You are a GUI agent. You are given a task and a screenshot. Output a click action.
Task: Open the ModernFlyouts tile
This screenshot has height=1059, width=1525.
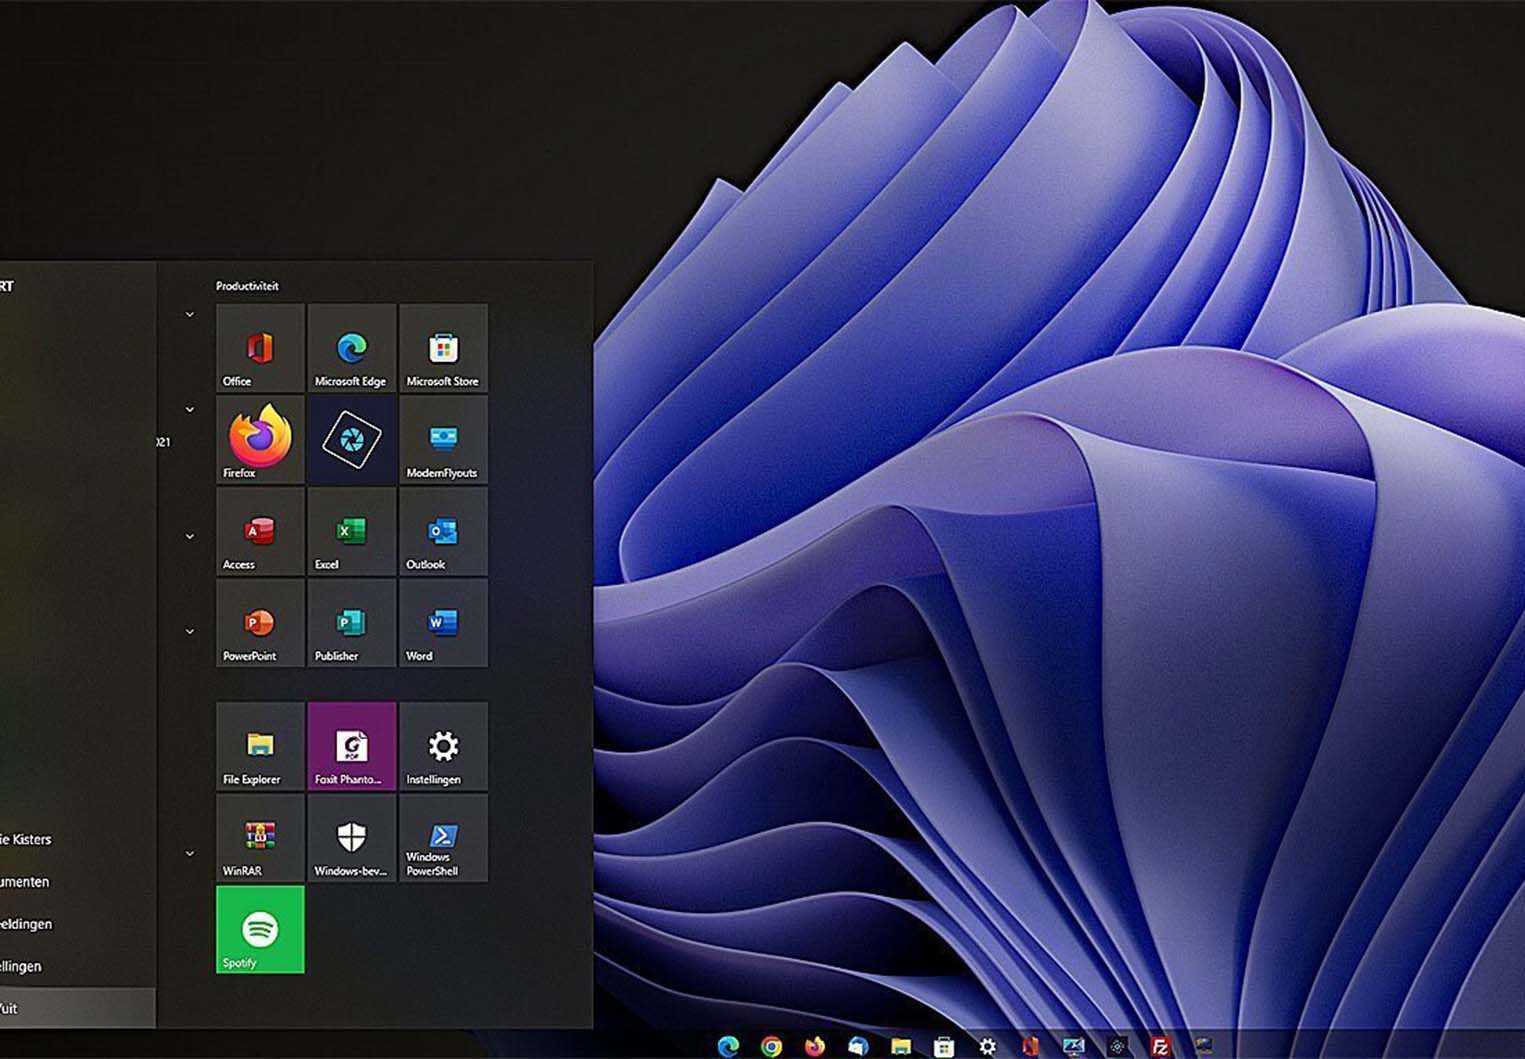[x=443, y=439]
